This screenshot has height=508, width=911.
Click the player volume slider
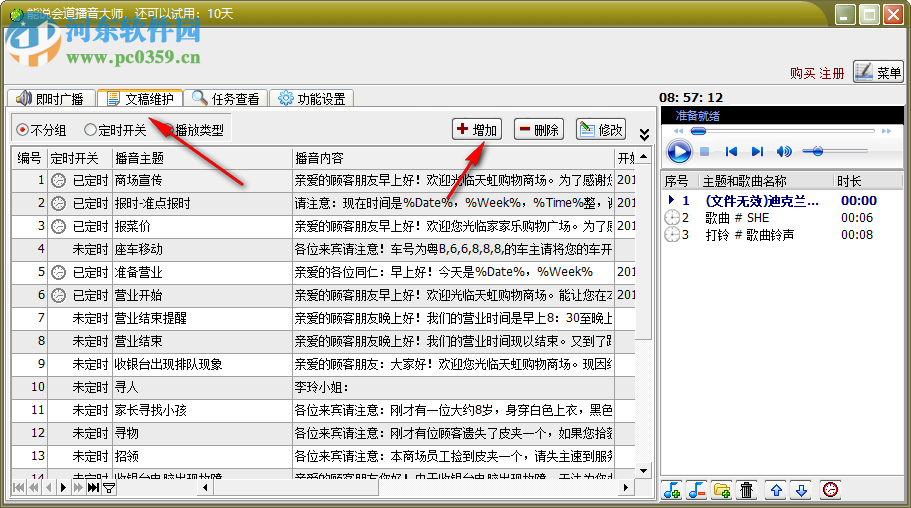[x=834, y=151]
